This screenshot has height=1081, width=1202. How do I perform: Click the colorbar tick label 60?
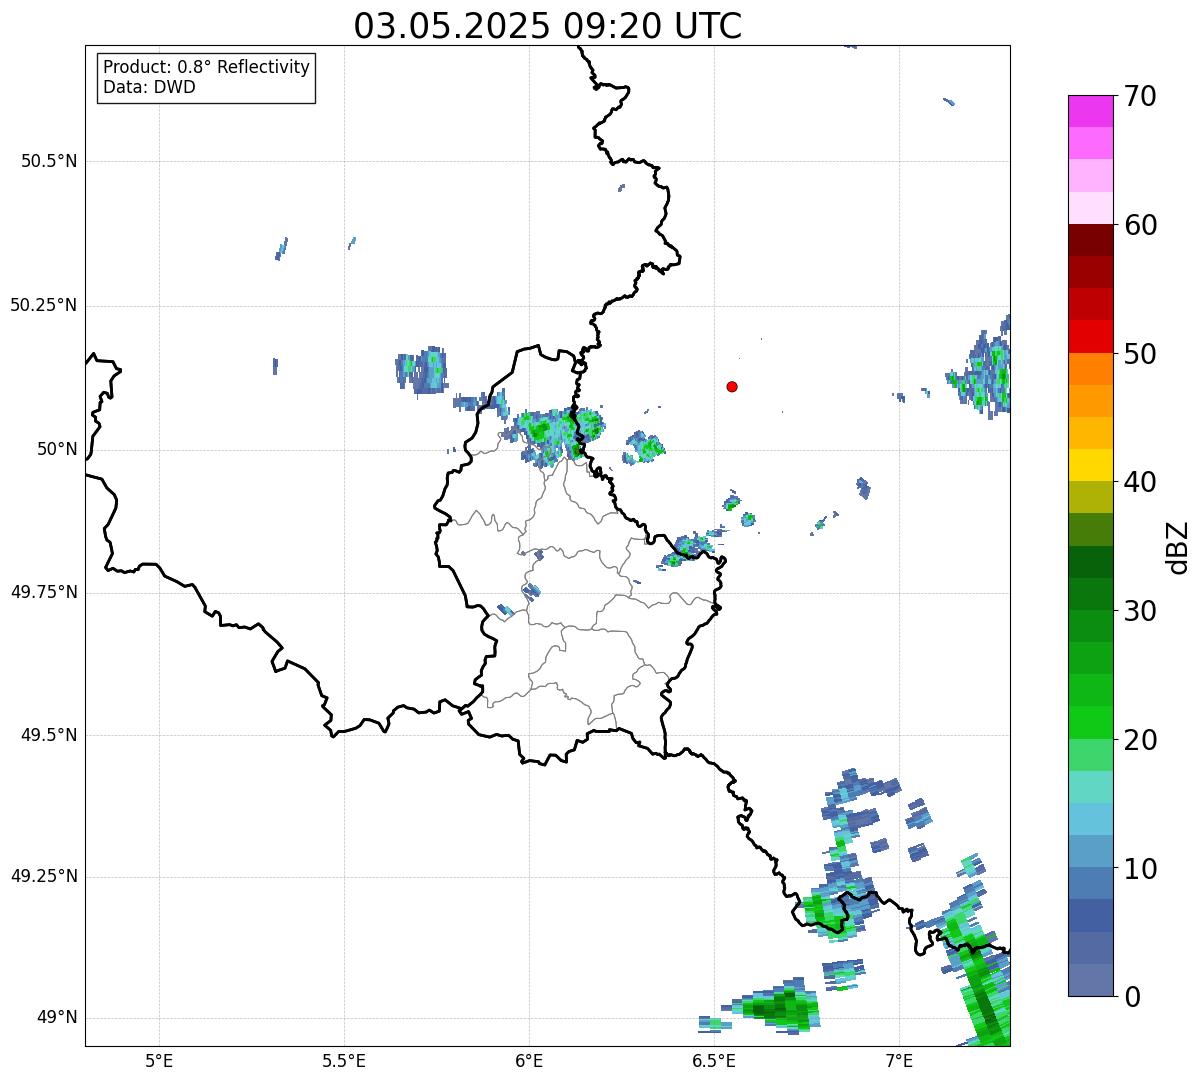pos(1140,225)
